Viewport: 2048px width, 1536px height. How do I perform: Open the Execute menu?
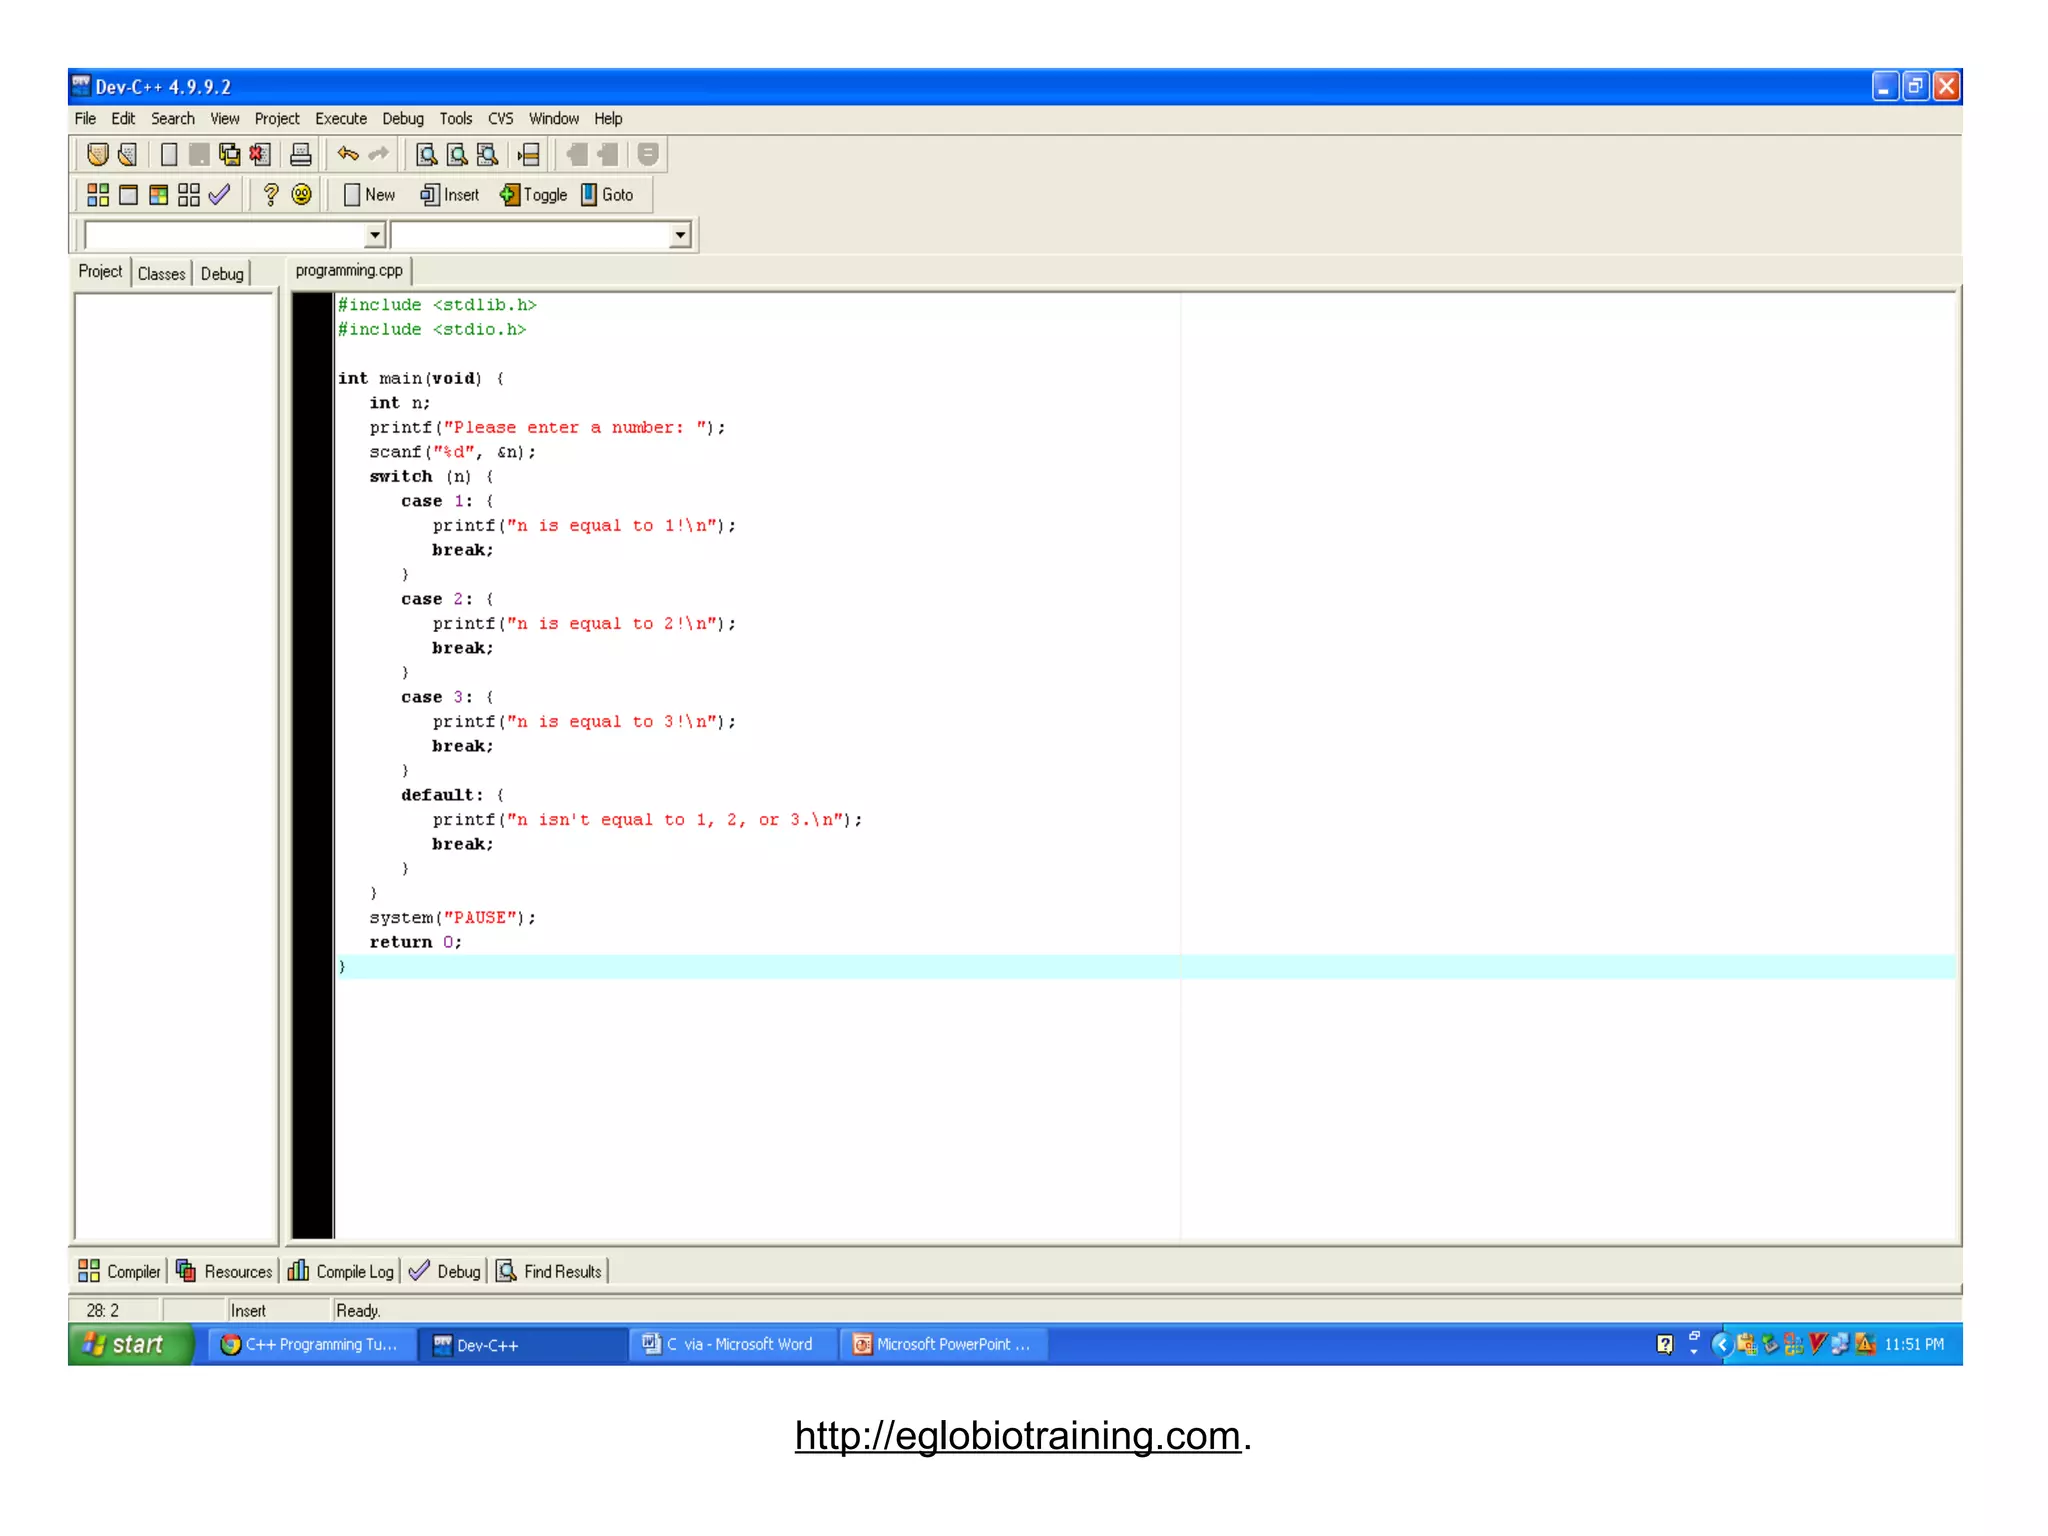pos(341,119)
